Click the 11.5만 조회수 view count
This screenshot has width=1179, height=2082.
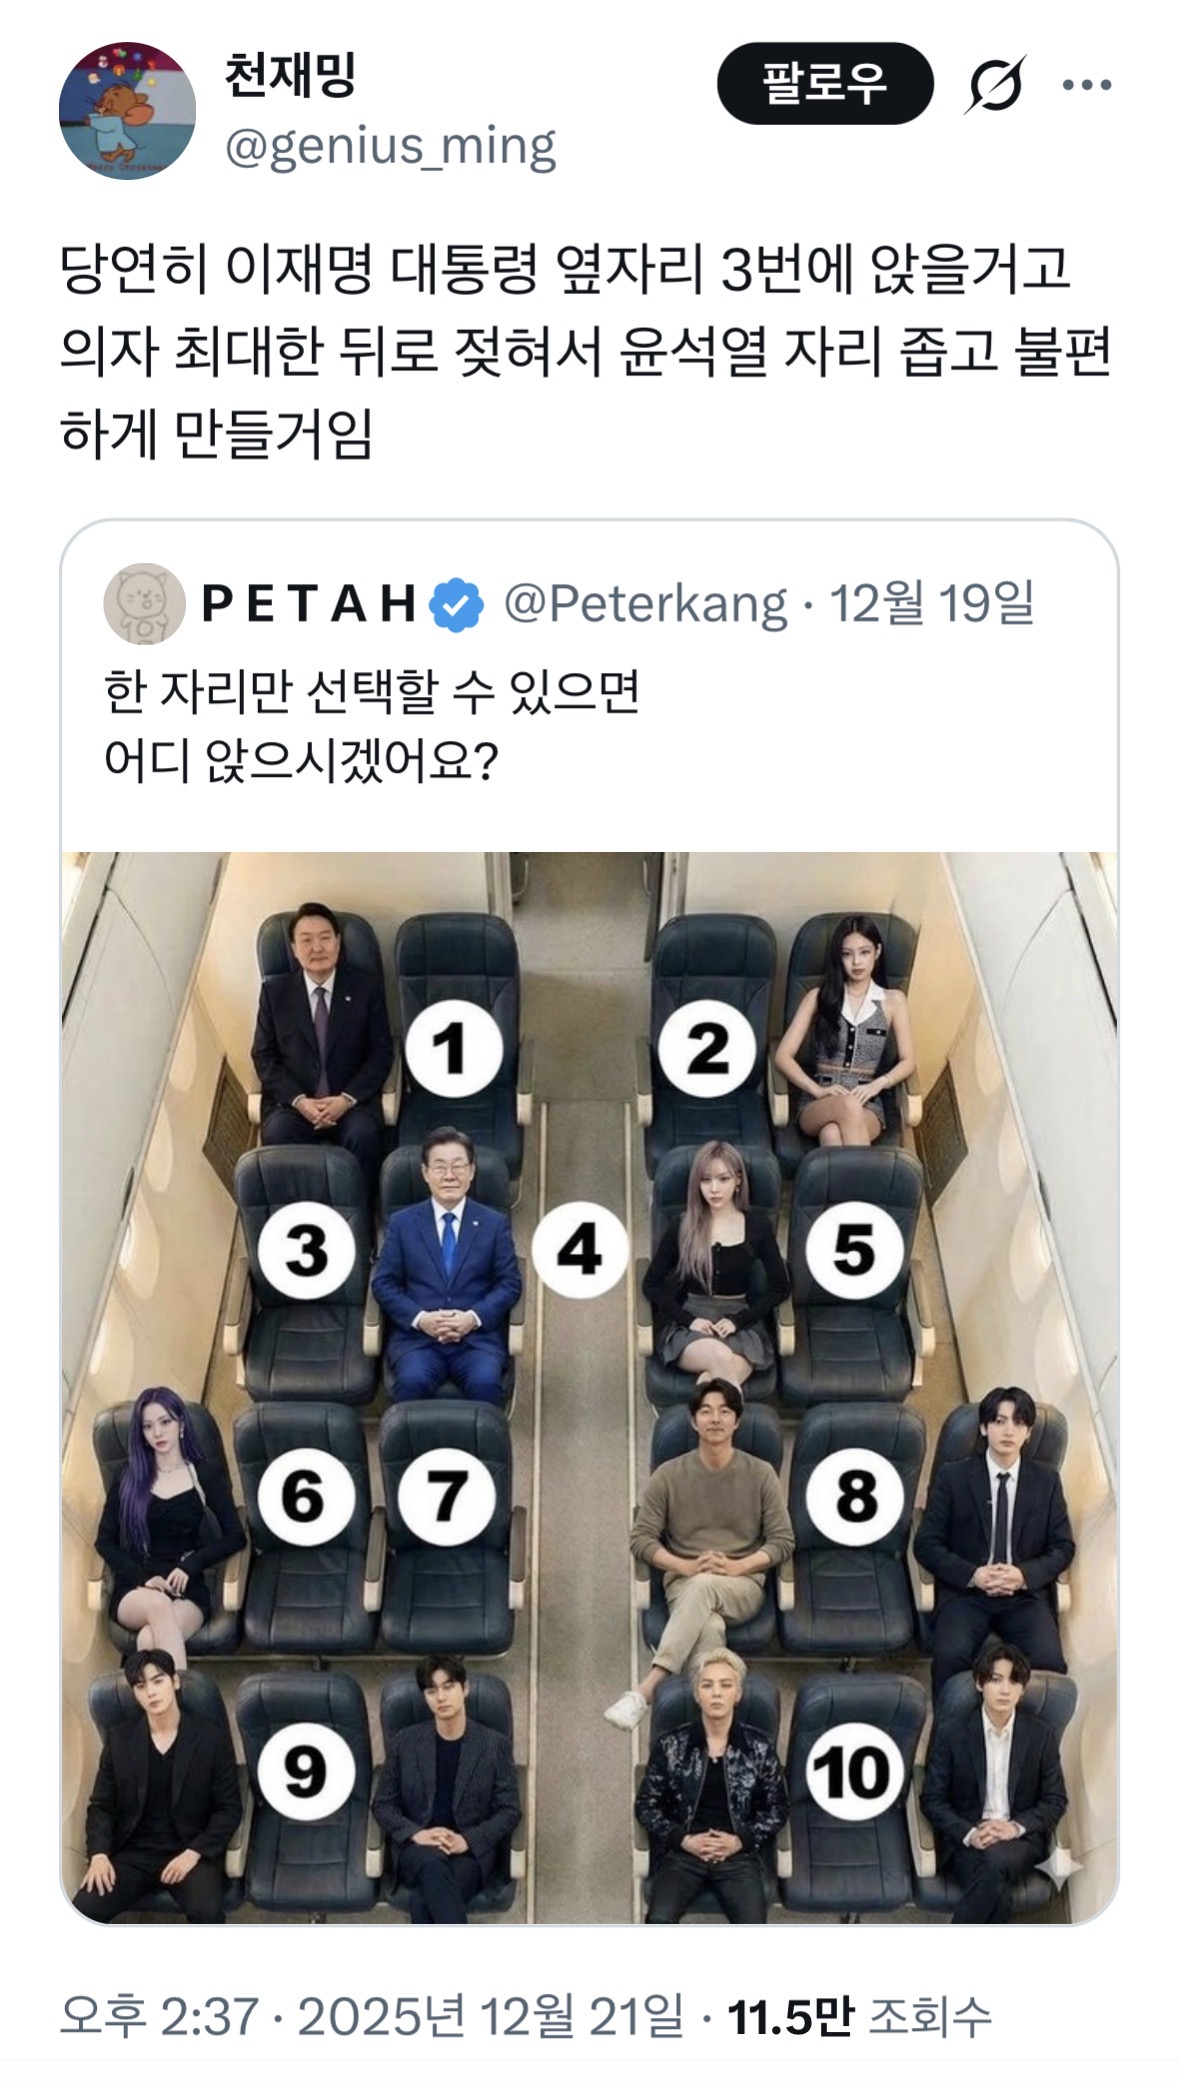click(858, 2015)
